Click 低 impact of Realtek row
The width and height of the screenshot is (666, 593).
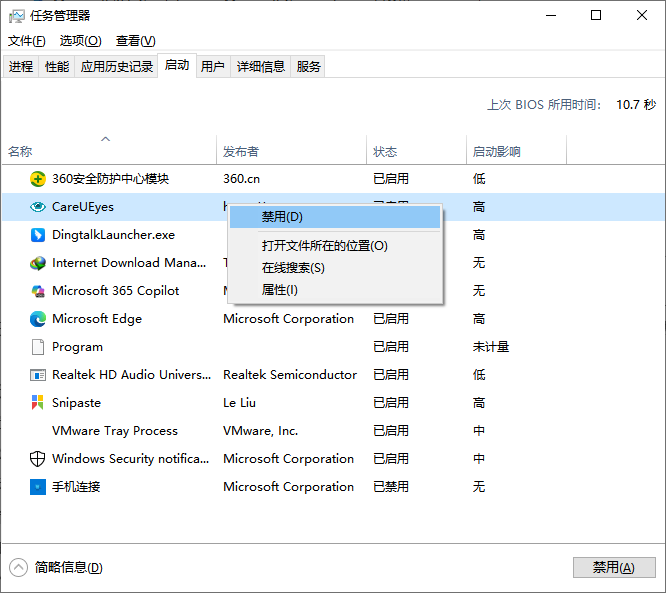479,375
